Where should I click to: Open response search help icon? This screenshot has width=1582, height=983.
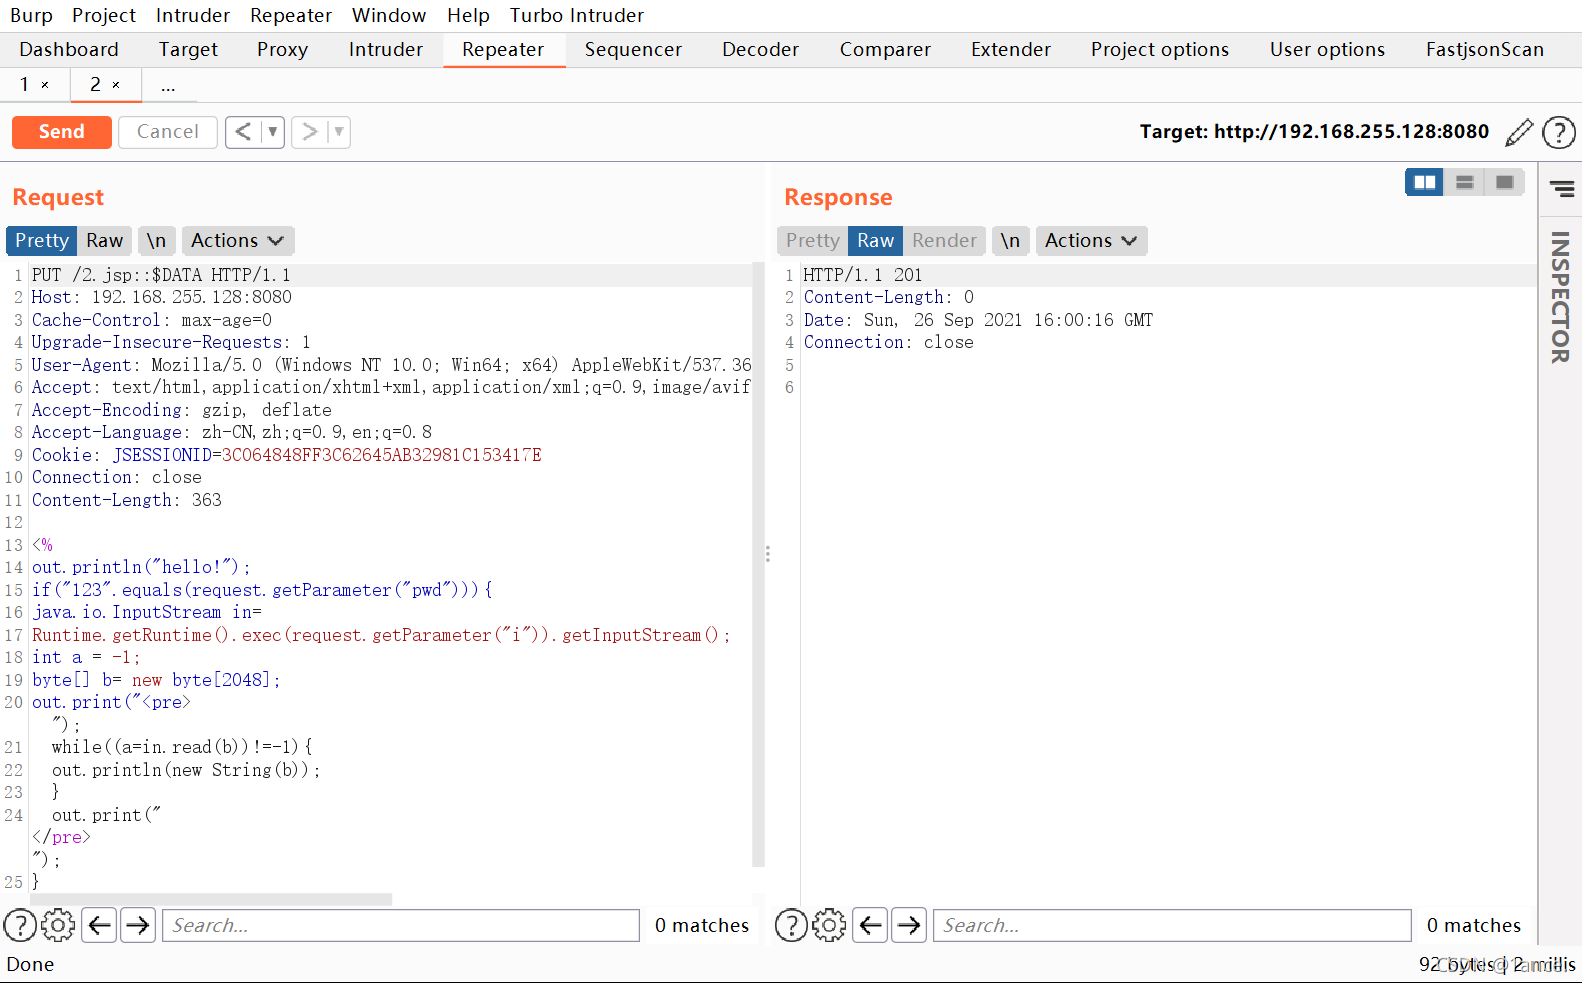click(791, 926)
